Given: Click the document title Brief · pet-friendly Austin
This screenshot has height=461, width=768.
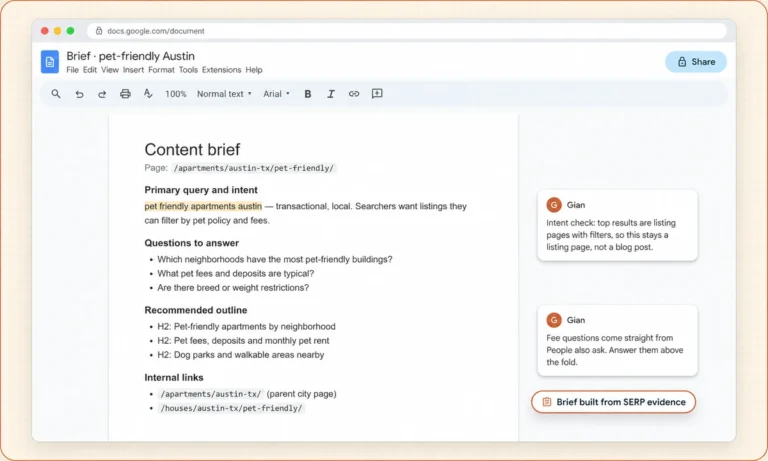Looking at the screenshot, I should click(130, 56).
